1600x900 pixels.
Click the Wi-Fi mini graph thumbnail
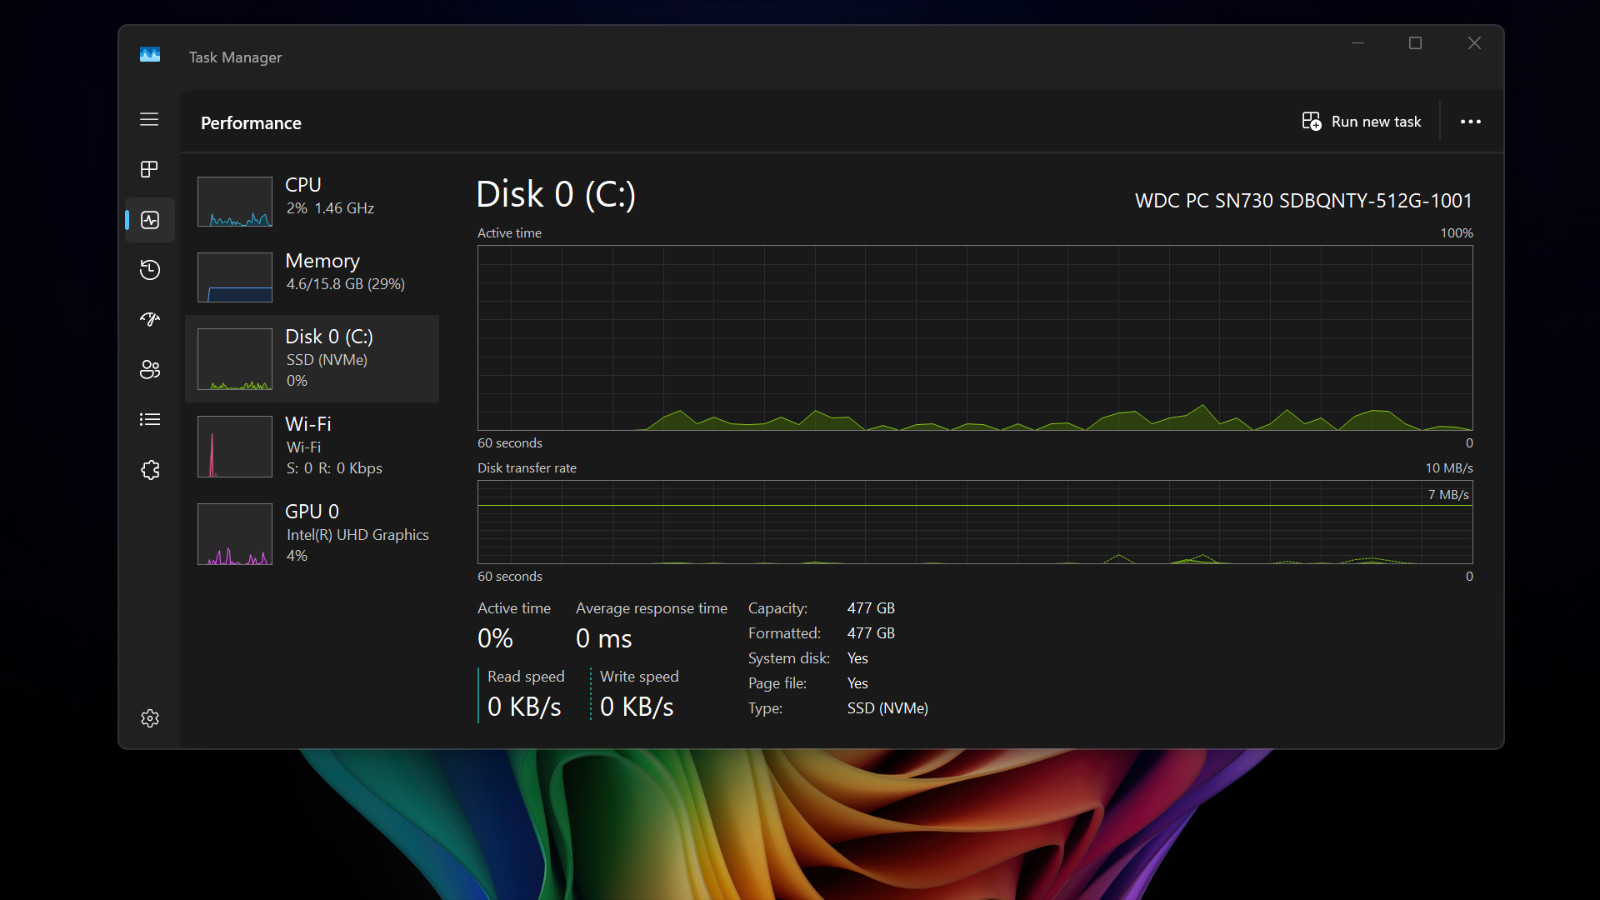tap(235, 446)
